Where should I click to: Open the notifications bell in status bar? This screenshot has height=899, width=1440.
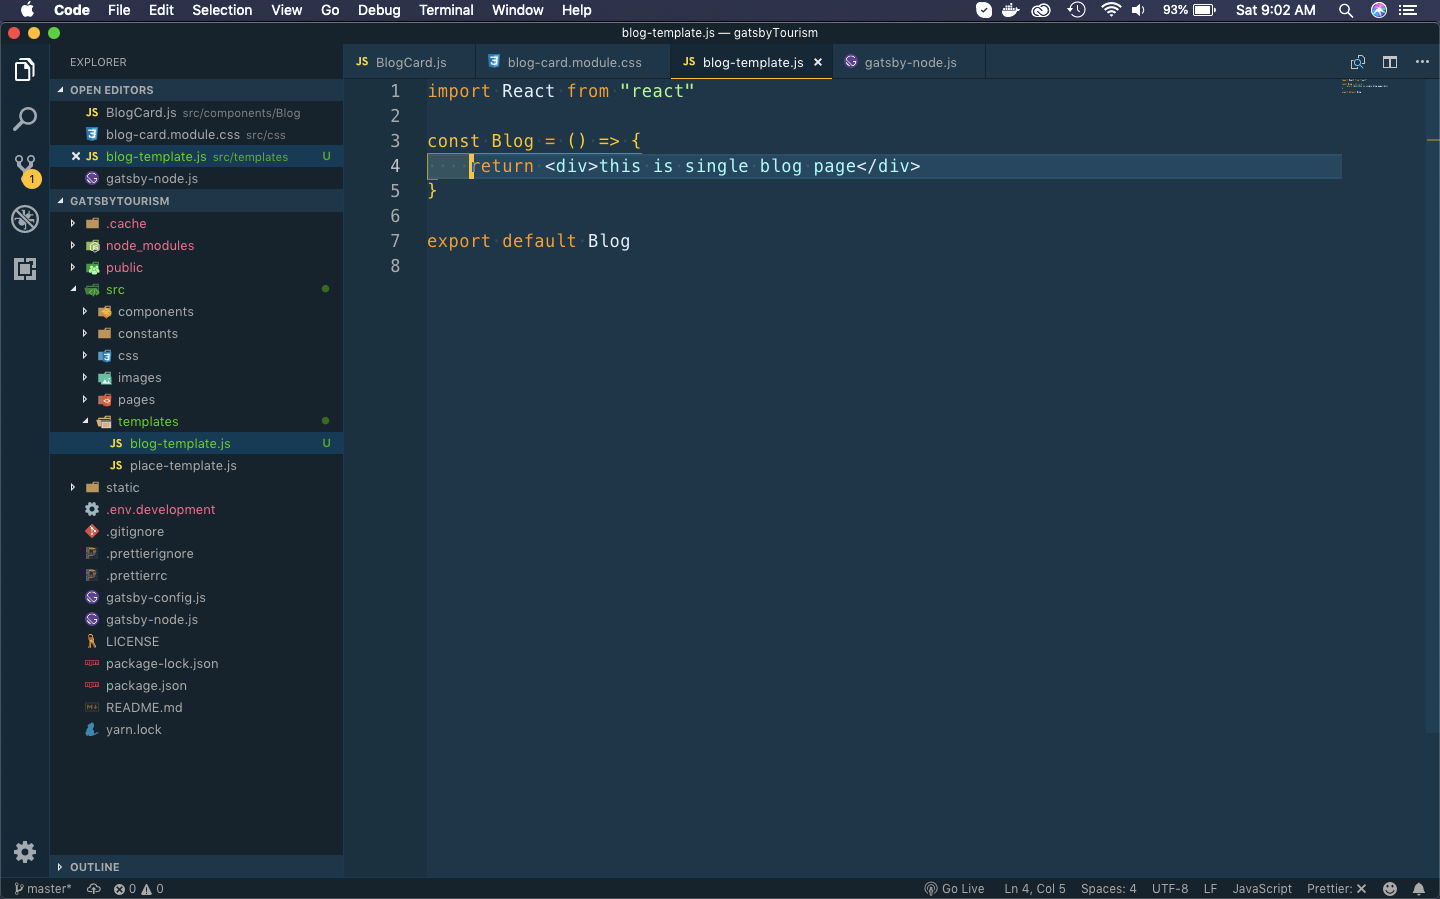click(1419, 888)
